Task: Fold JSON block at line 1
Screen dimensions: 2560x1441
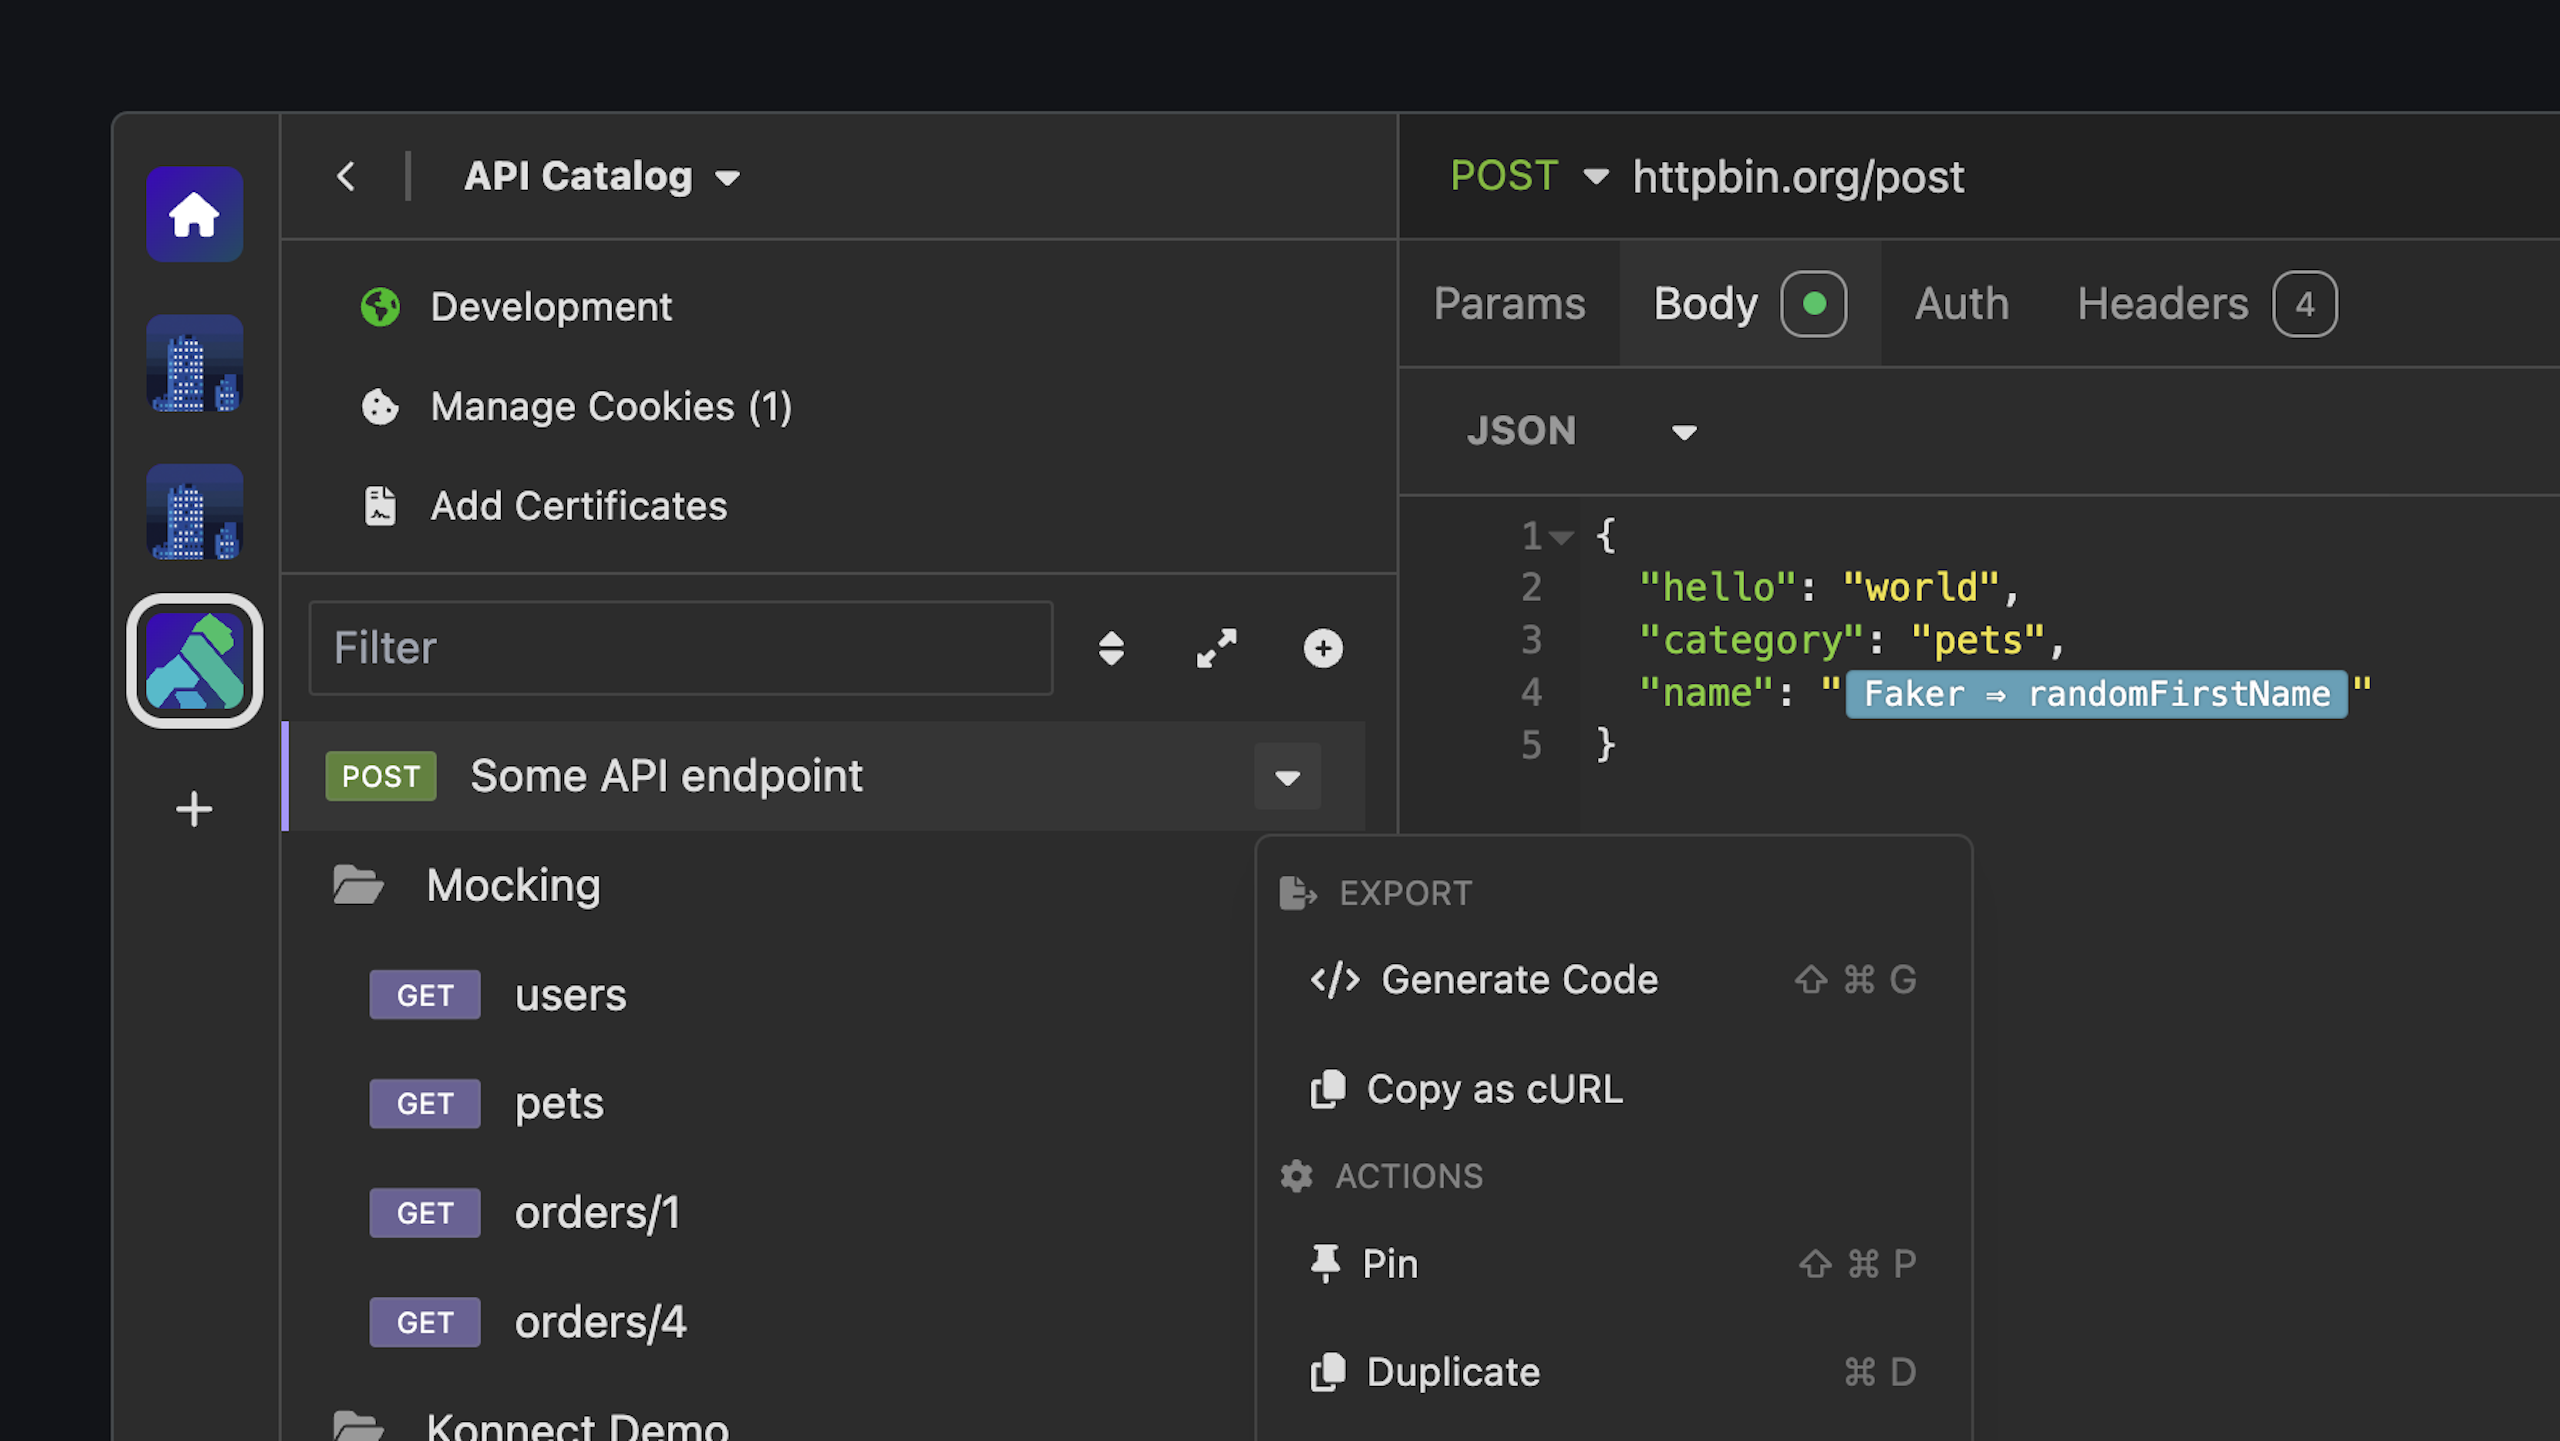Action: (x=1561, y=538)
